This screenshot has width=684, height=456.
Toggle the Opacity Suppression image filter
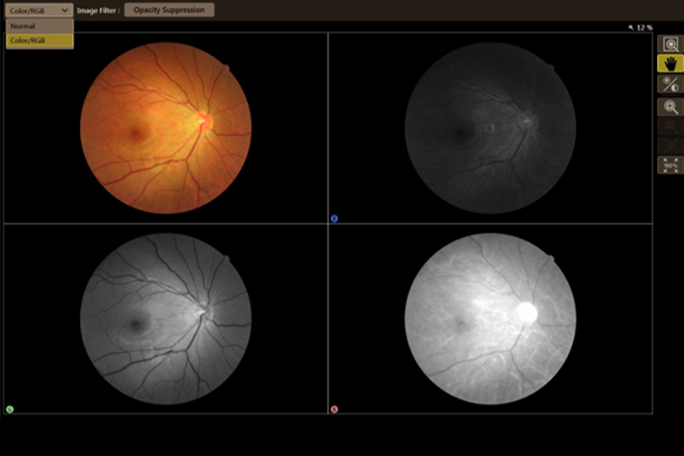(x=169, y=10)
